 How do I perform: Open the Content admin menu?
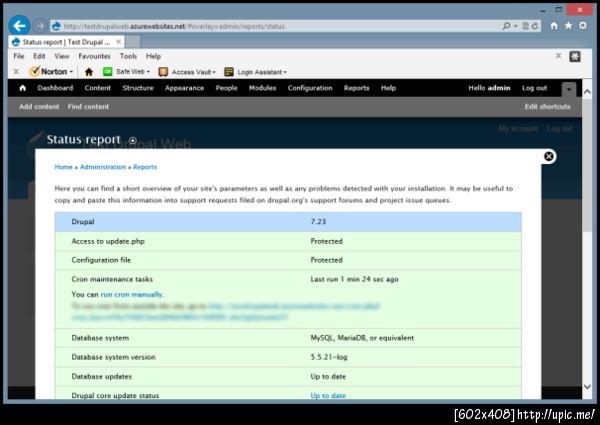pyautogui.click(x=98, y=88)
